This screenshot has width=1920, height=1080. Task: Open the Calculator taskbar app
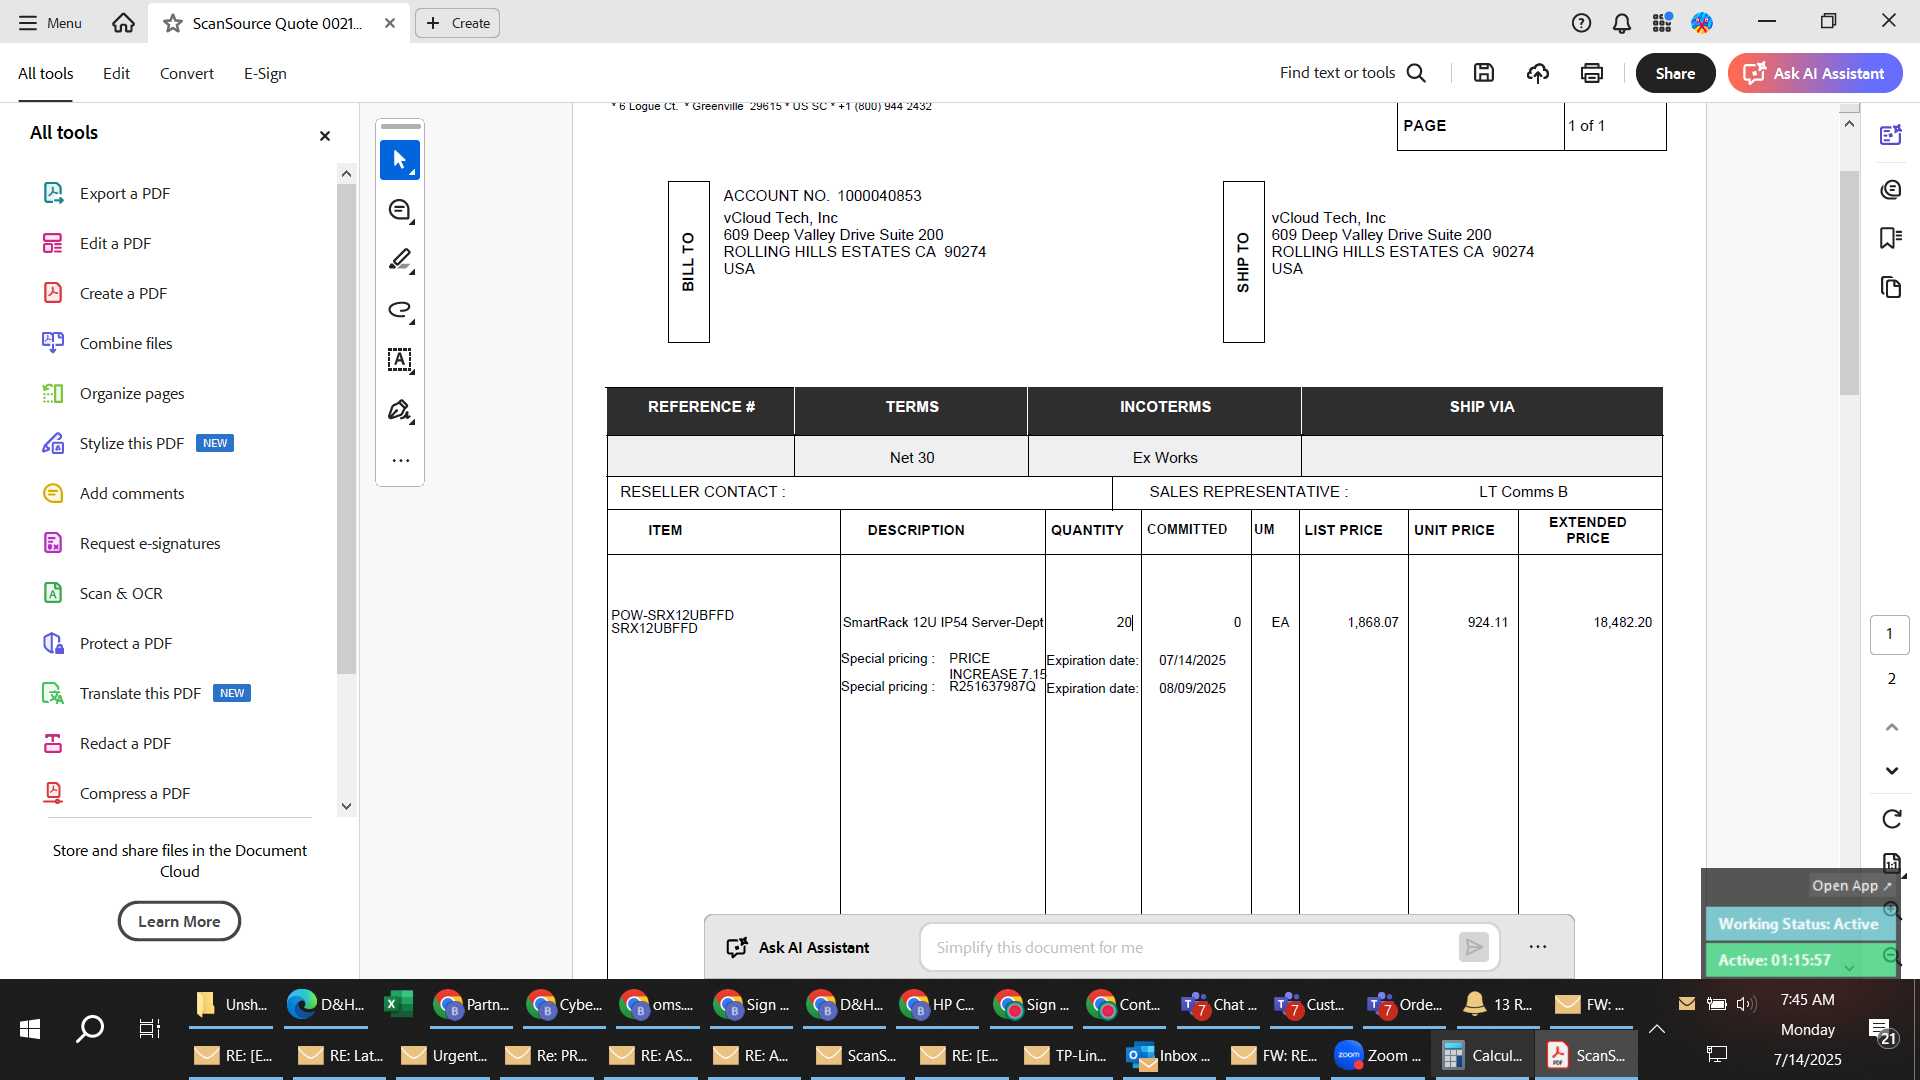[x=1483, y=1055]
